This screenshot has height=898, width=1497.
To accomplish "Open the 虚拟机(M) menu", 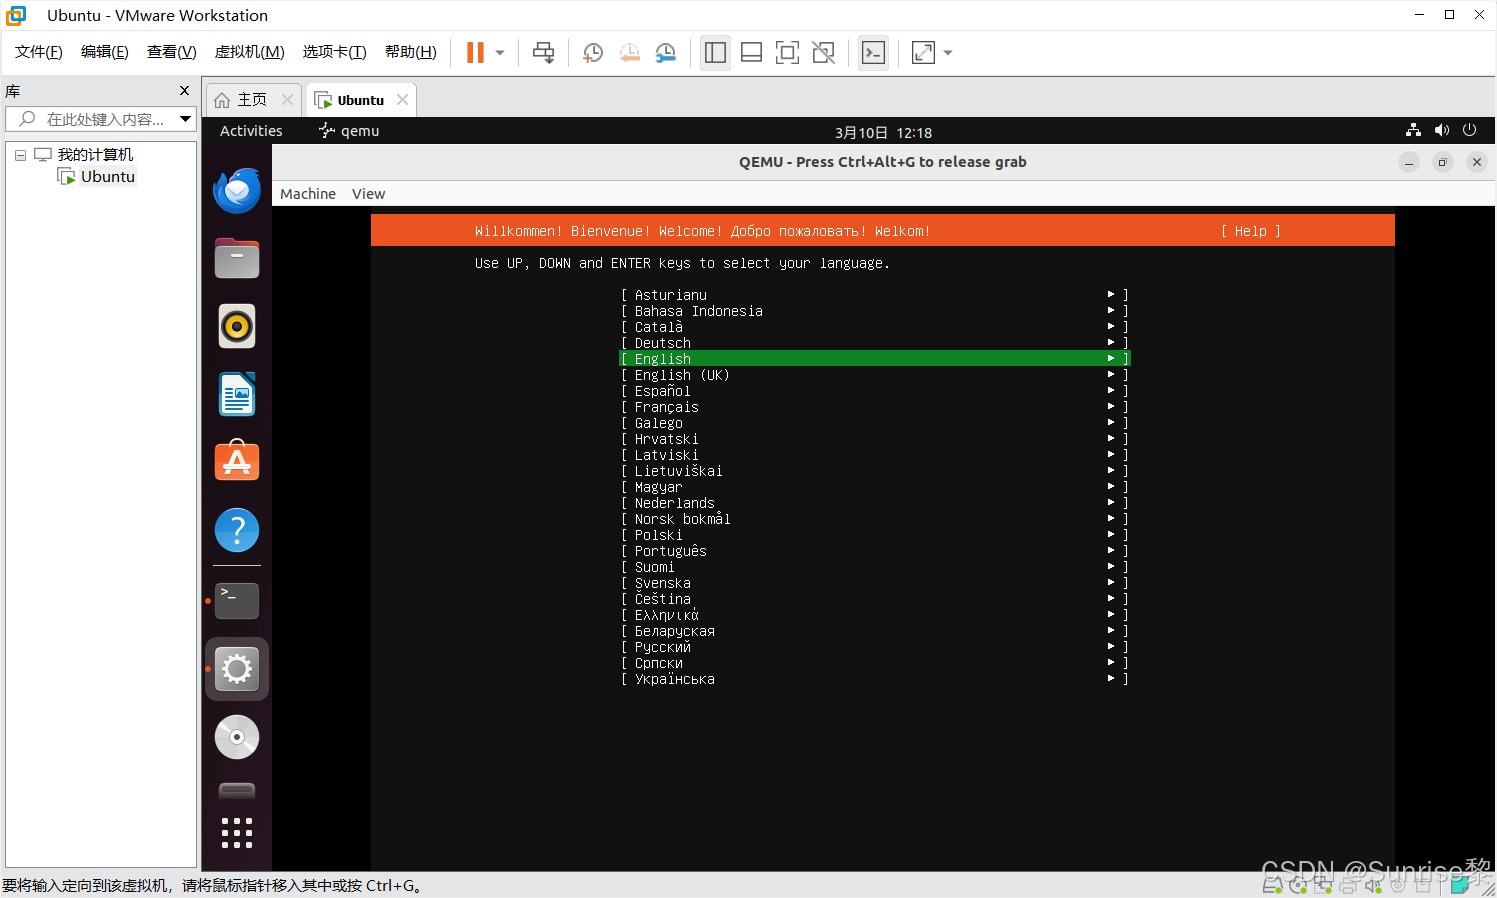I will tap(250, 52).
